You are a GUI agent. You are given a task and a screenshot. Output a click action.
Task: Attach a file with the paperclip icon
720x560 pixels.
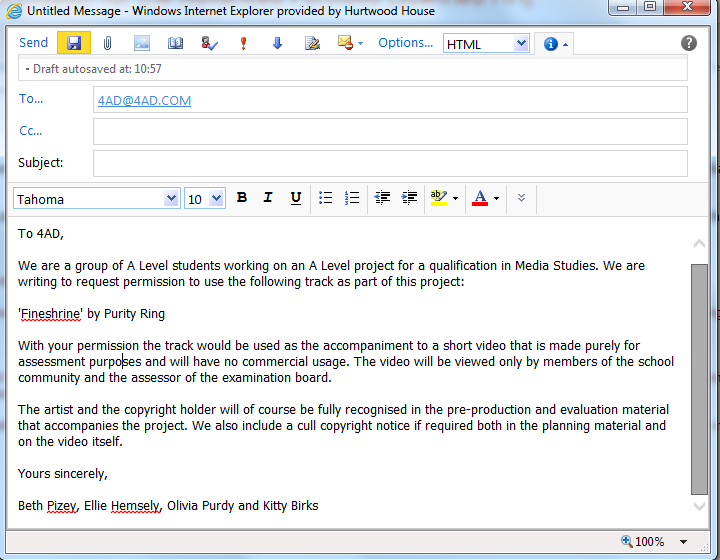[107, 43]
